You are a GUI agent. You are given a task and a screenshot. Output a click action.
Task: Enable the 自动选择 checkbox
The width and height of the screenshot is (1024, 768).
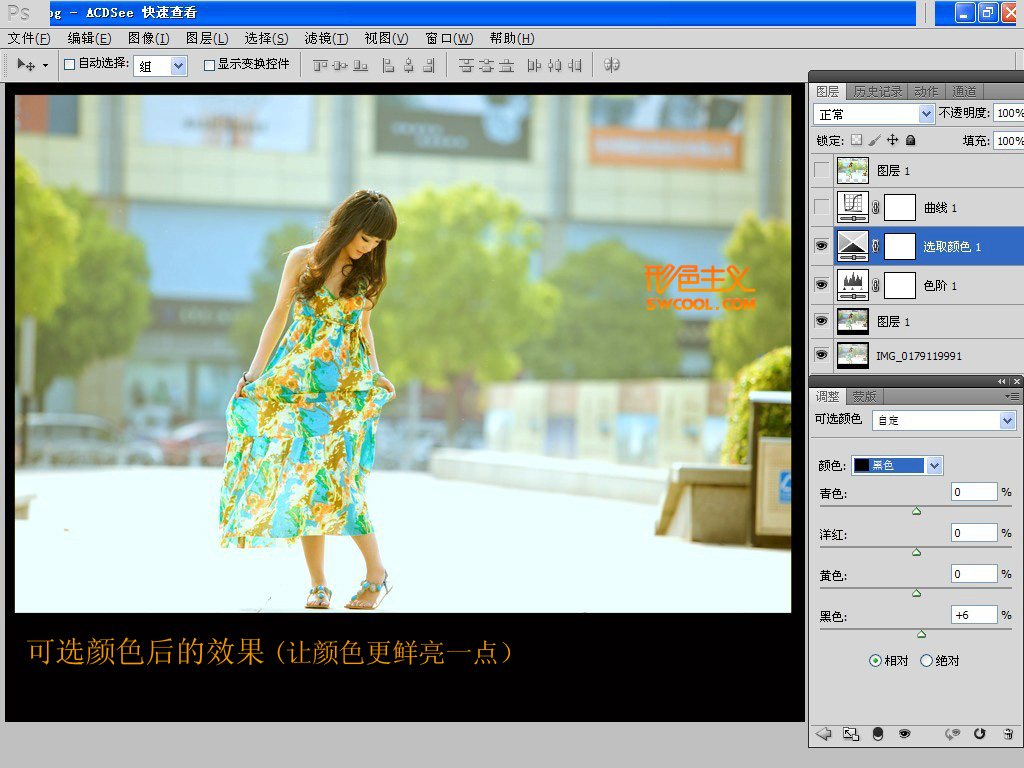click(70, 65)
